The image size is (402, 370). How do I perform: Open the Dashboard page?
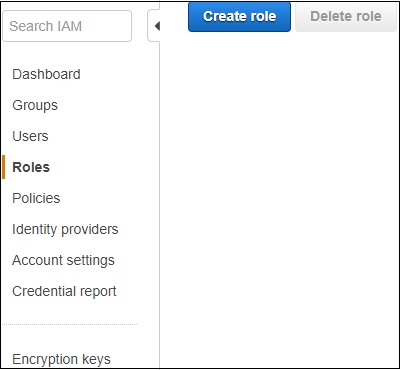click(x=46, y=74)
